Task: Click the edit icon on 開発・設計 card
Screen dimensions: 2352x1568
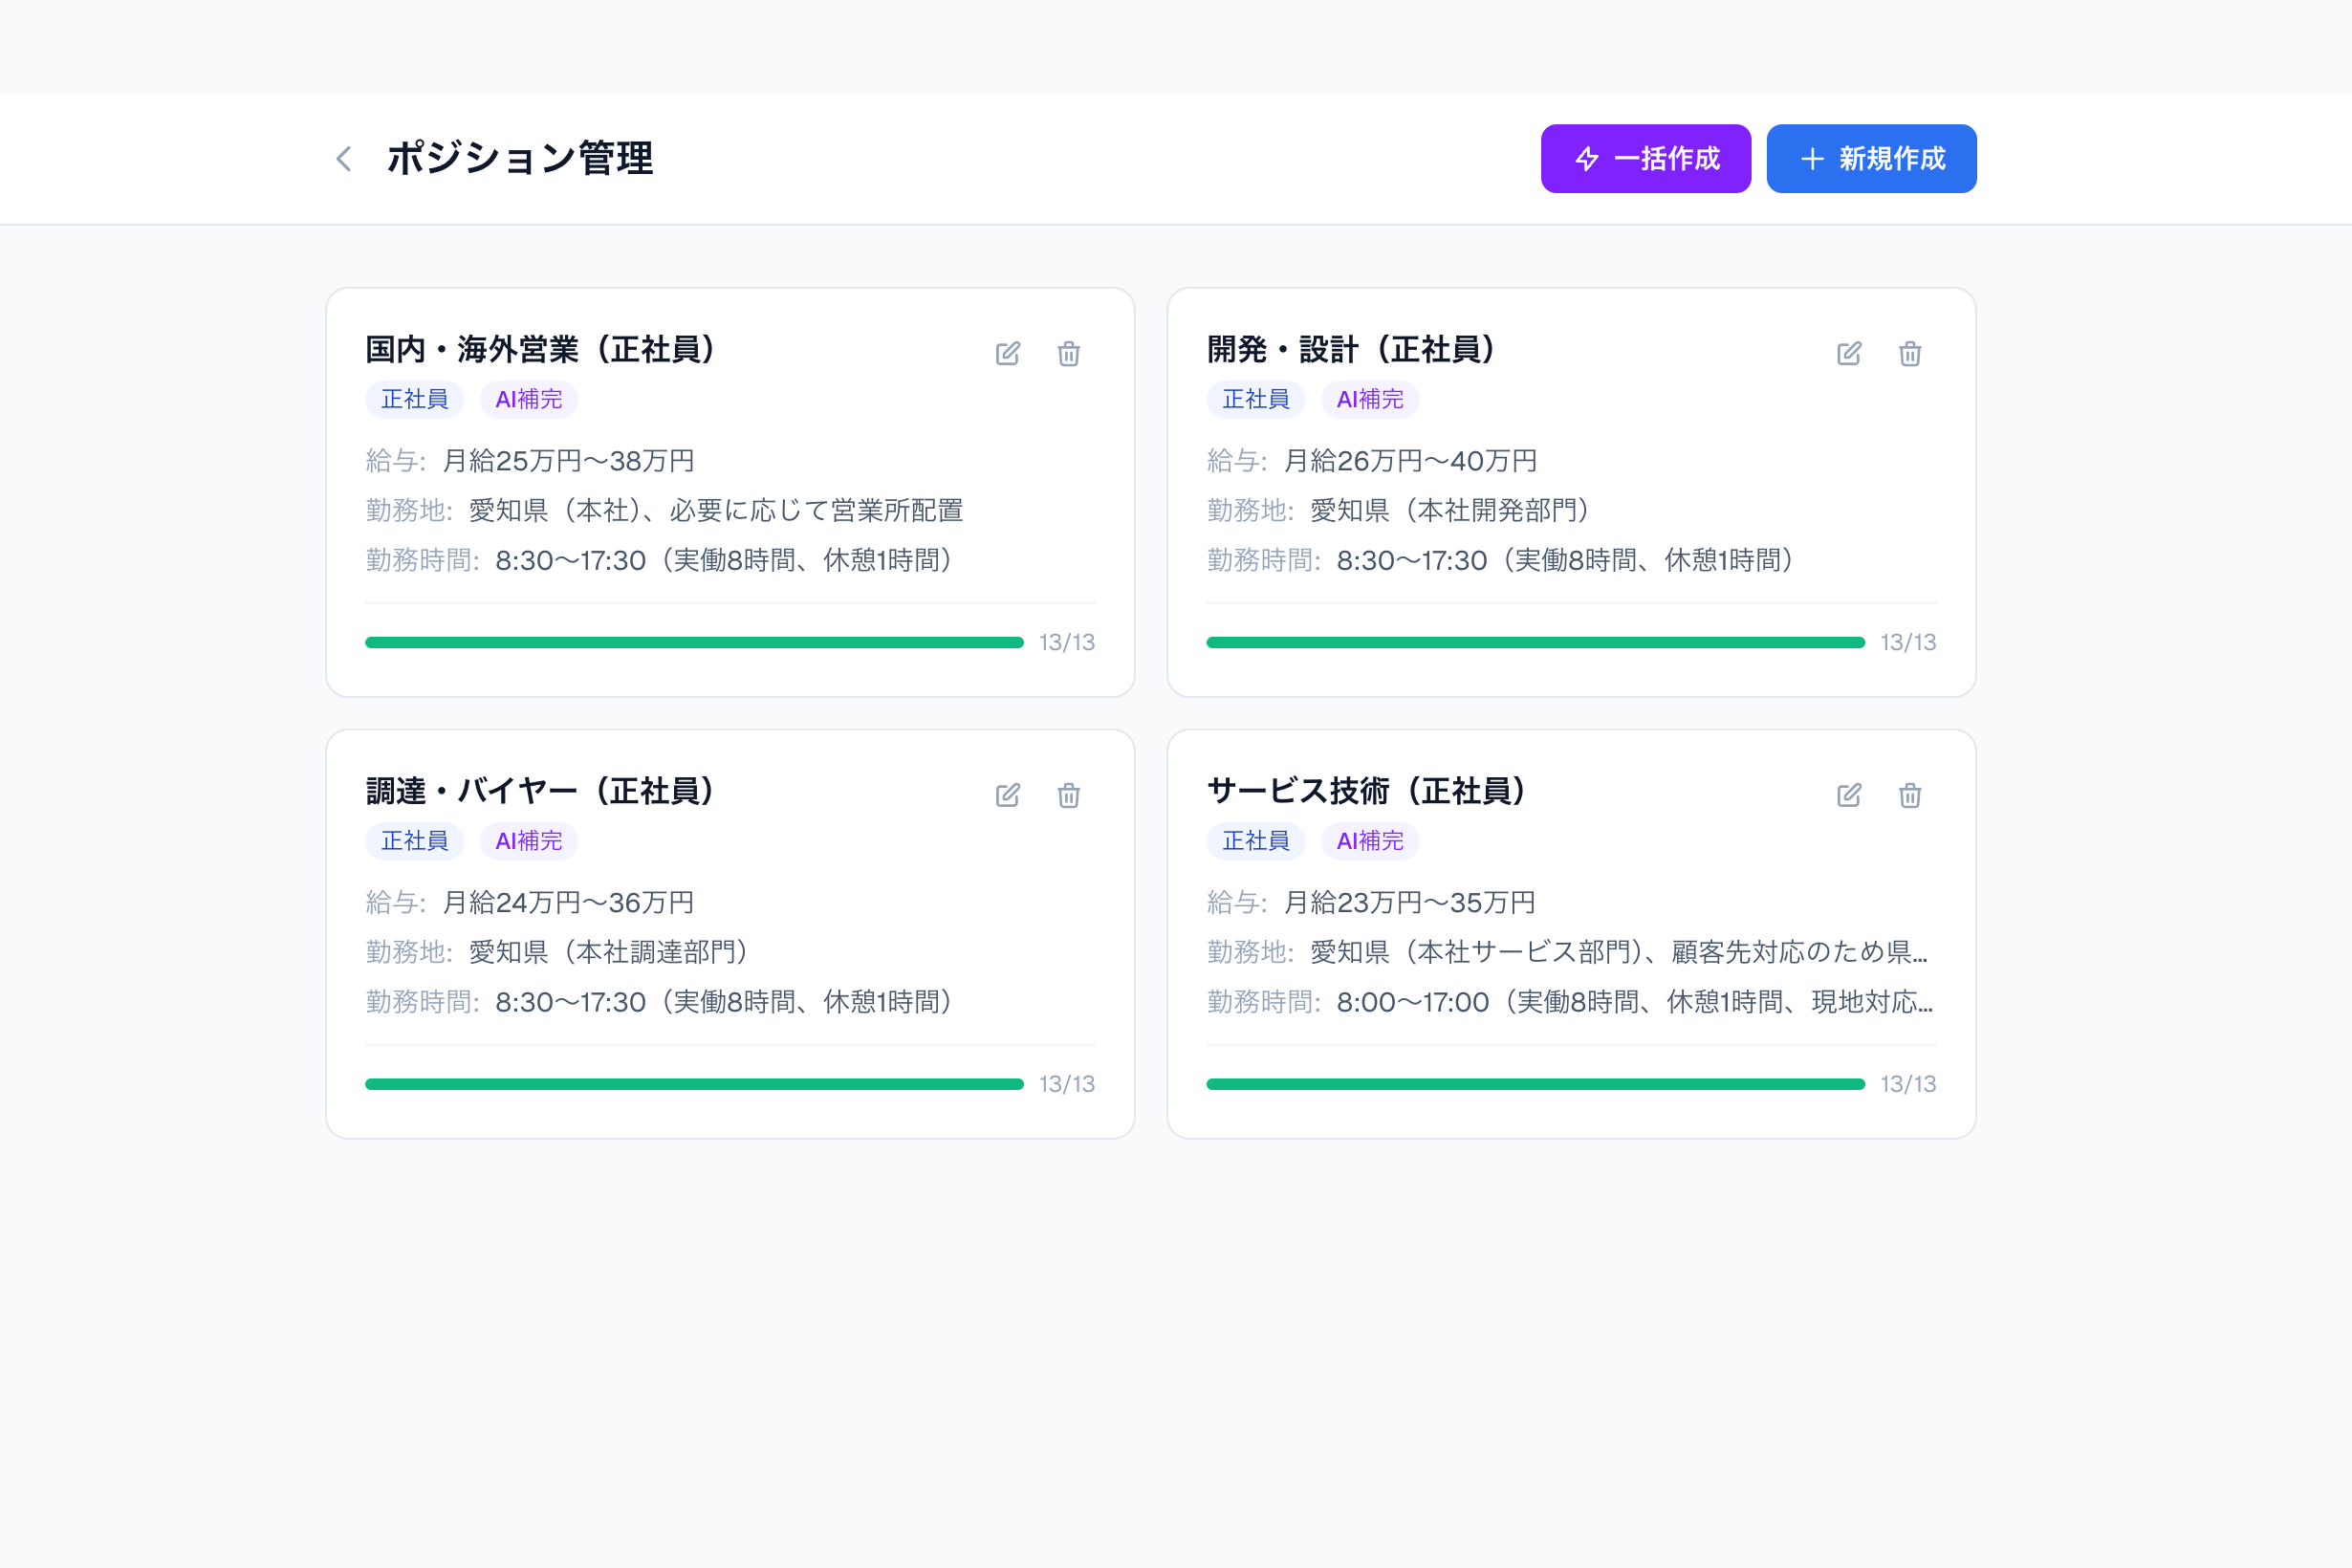Action: pyautogui.click(x=1848, y=354)
